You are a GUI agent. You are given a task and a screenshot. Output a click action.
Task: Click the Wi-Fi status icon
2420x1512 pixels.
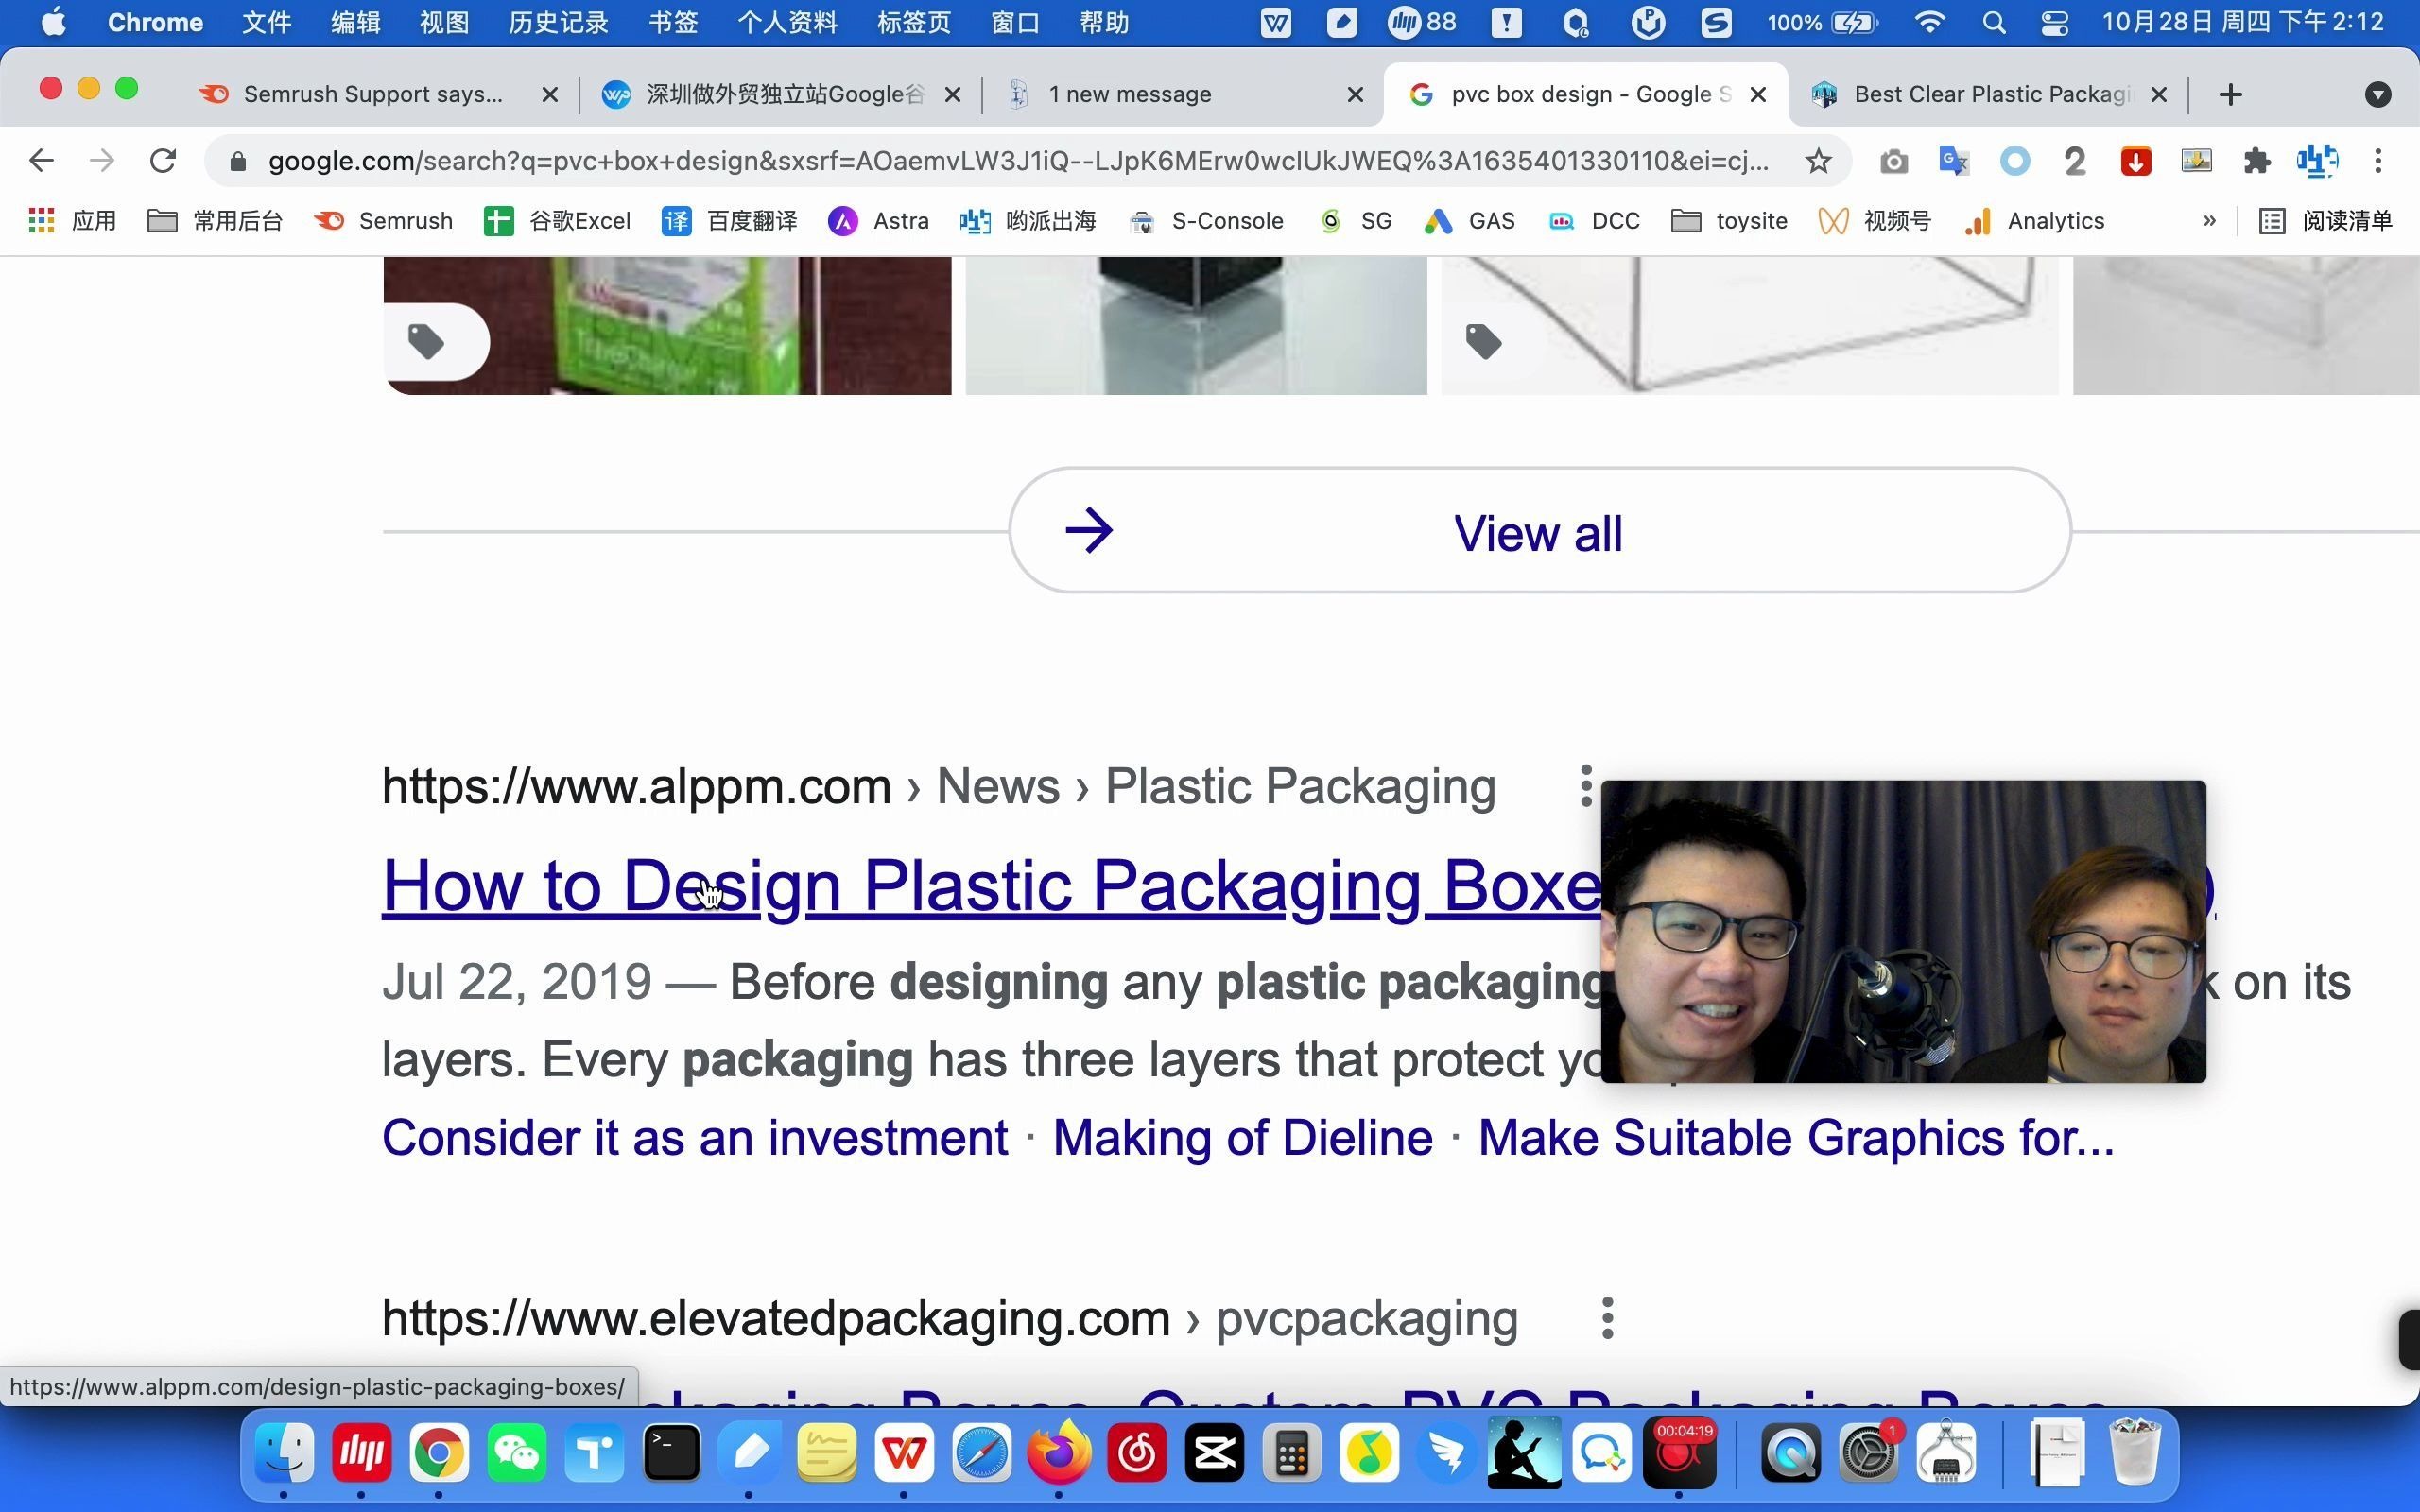(1929, 22)
